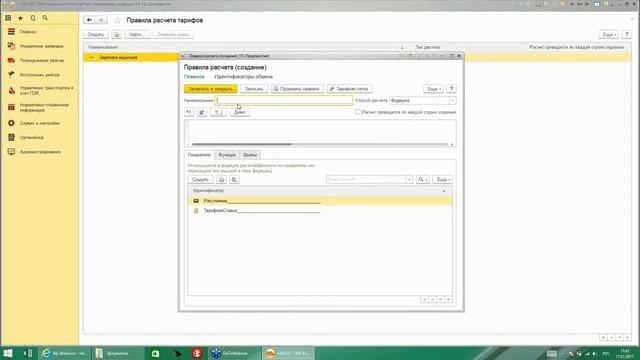Click the Демо button
Screen dimensions: 640x360
click(240, 112)
